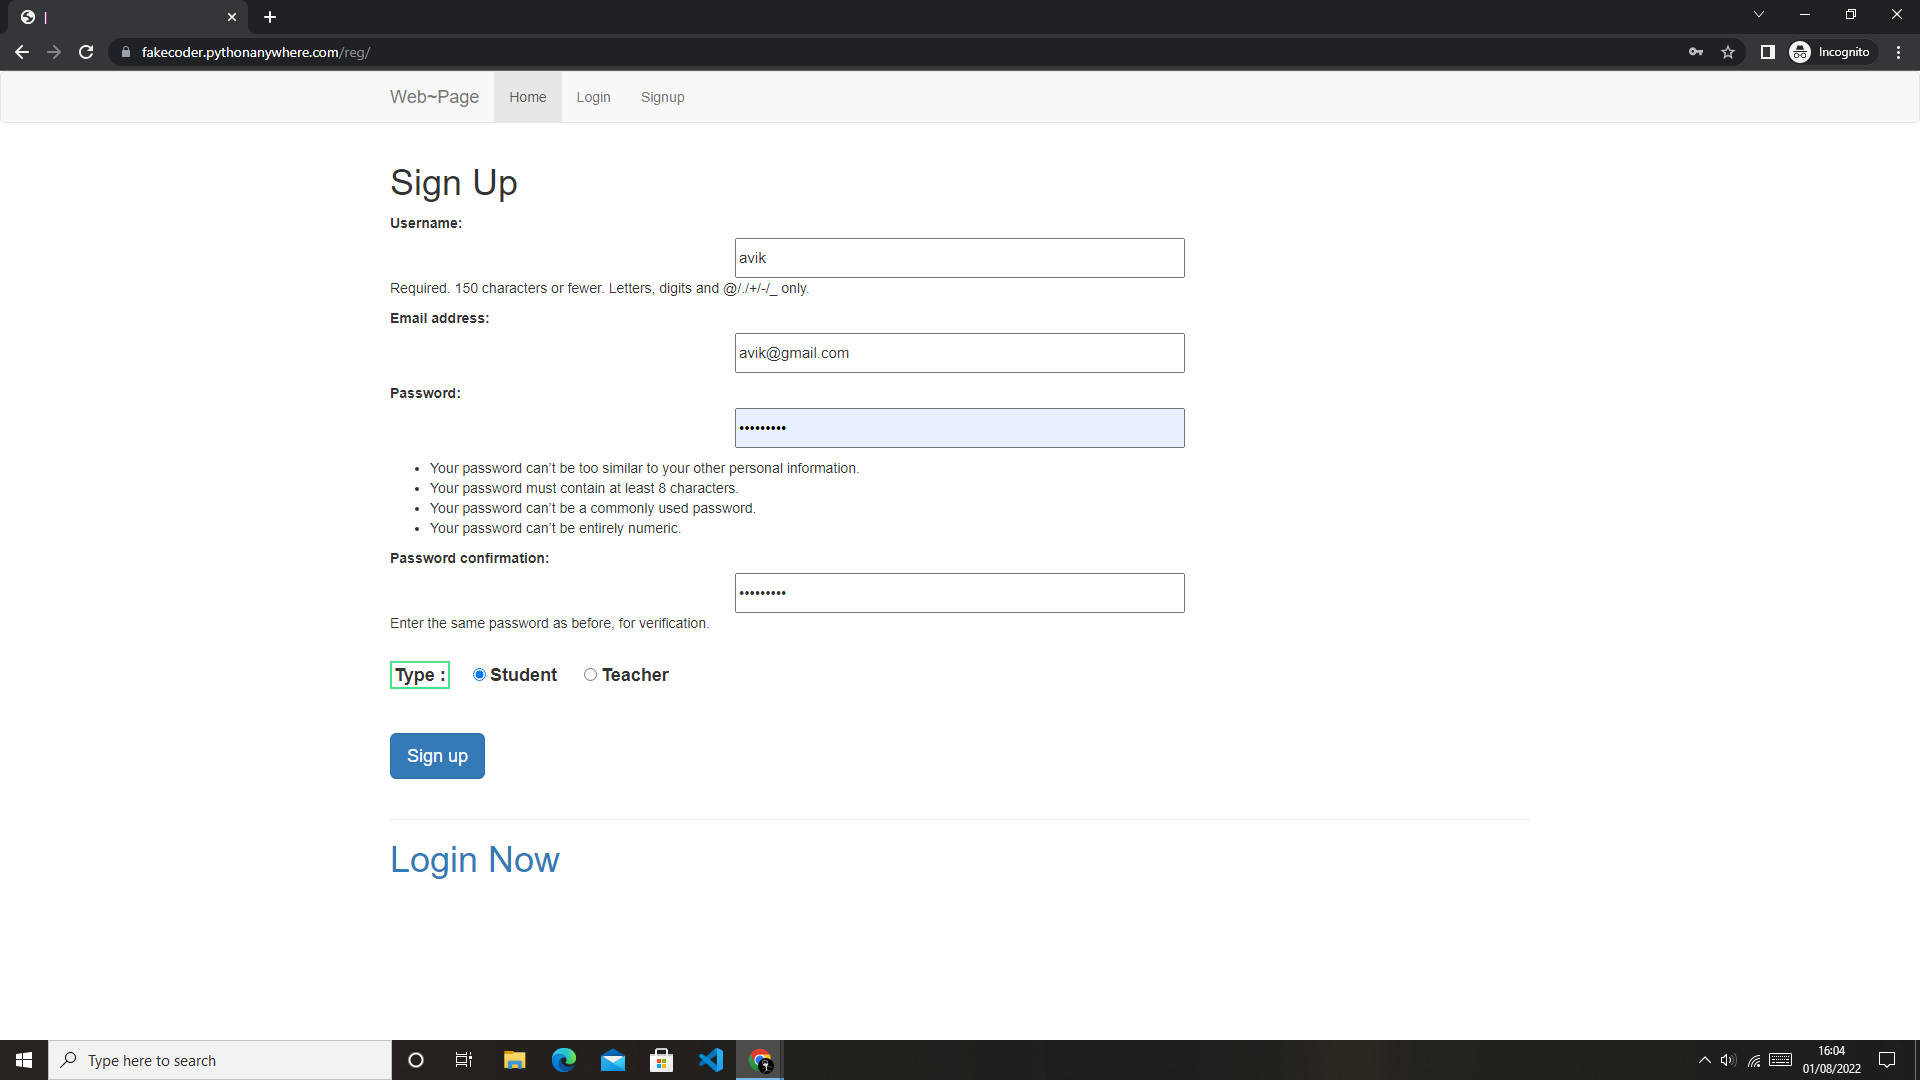Open the Login Now link
Screen dimensions: 1920x1080
coord(474,859)
